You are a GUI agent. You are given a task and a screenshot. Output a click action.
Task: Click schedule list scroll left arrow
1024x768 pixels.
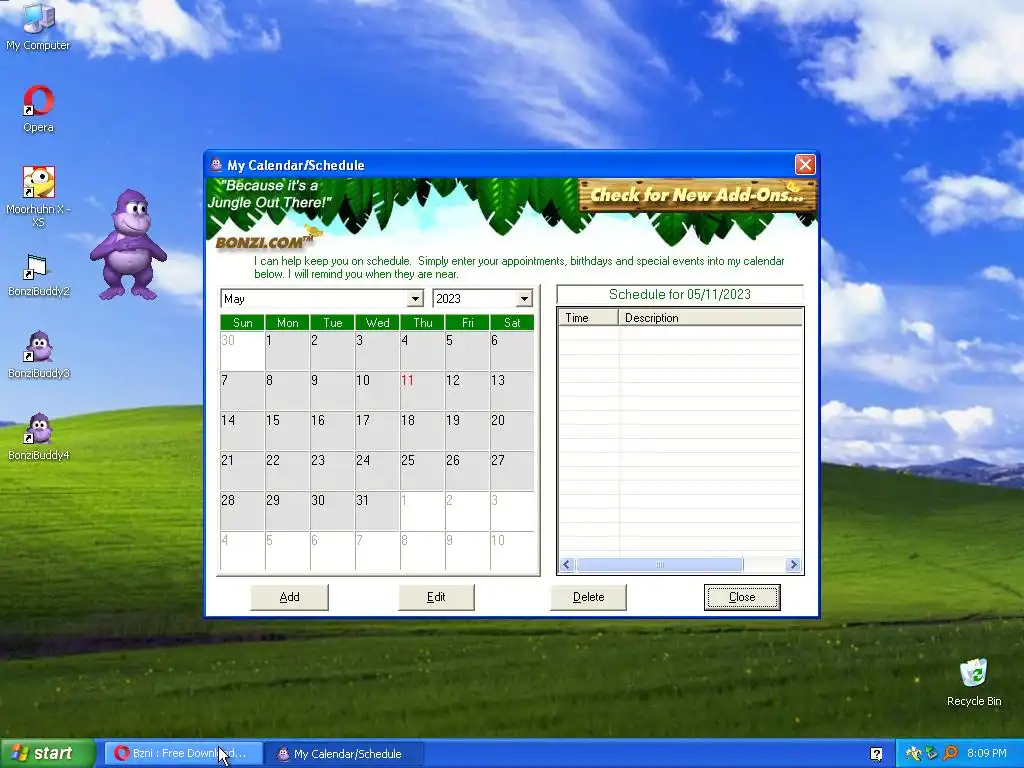[566, 564]
